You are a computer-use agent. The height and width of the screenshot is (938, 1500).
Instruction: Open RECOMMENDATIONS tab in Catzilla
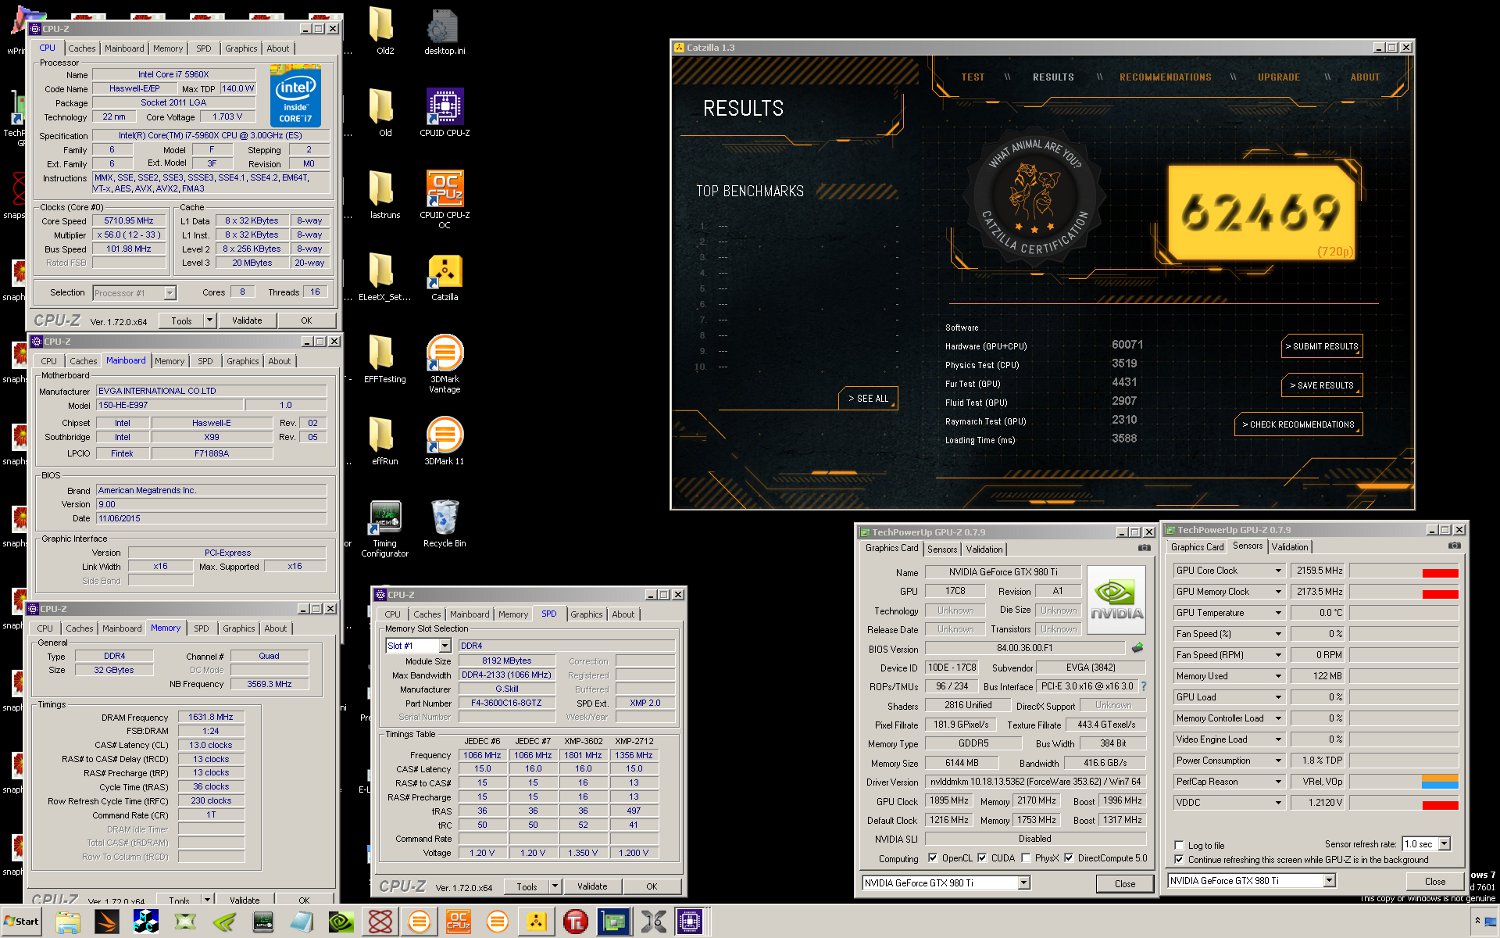click(x=1165, y=77)
